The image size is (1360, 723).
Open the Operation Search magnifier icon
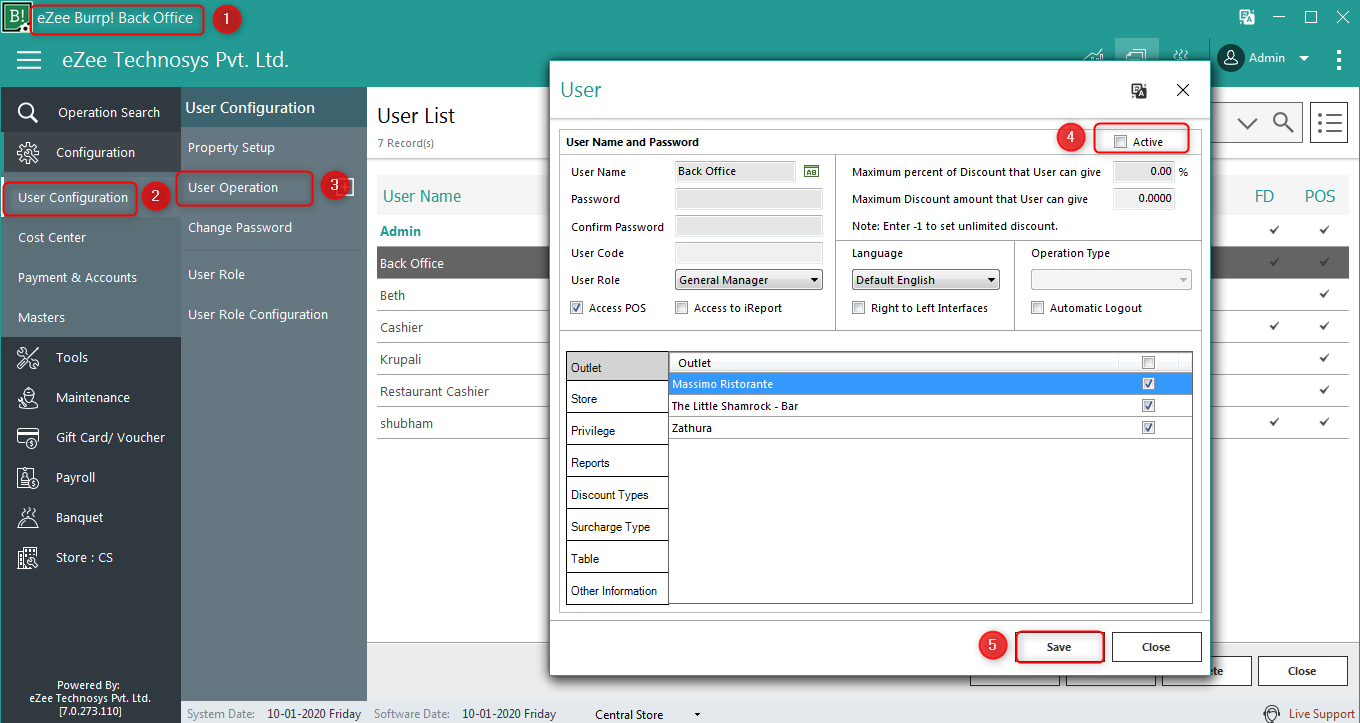coord(28,112)
